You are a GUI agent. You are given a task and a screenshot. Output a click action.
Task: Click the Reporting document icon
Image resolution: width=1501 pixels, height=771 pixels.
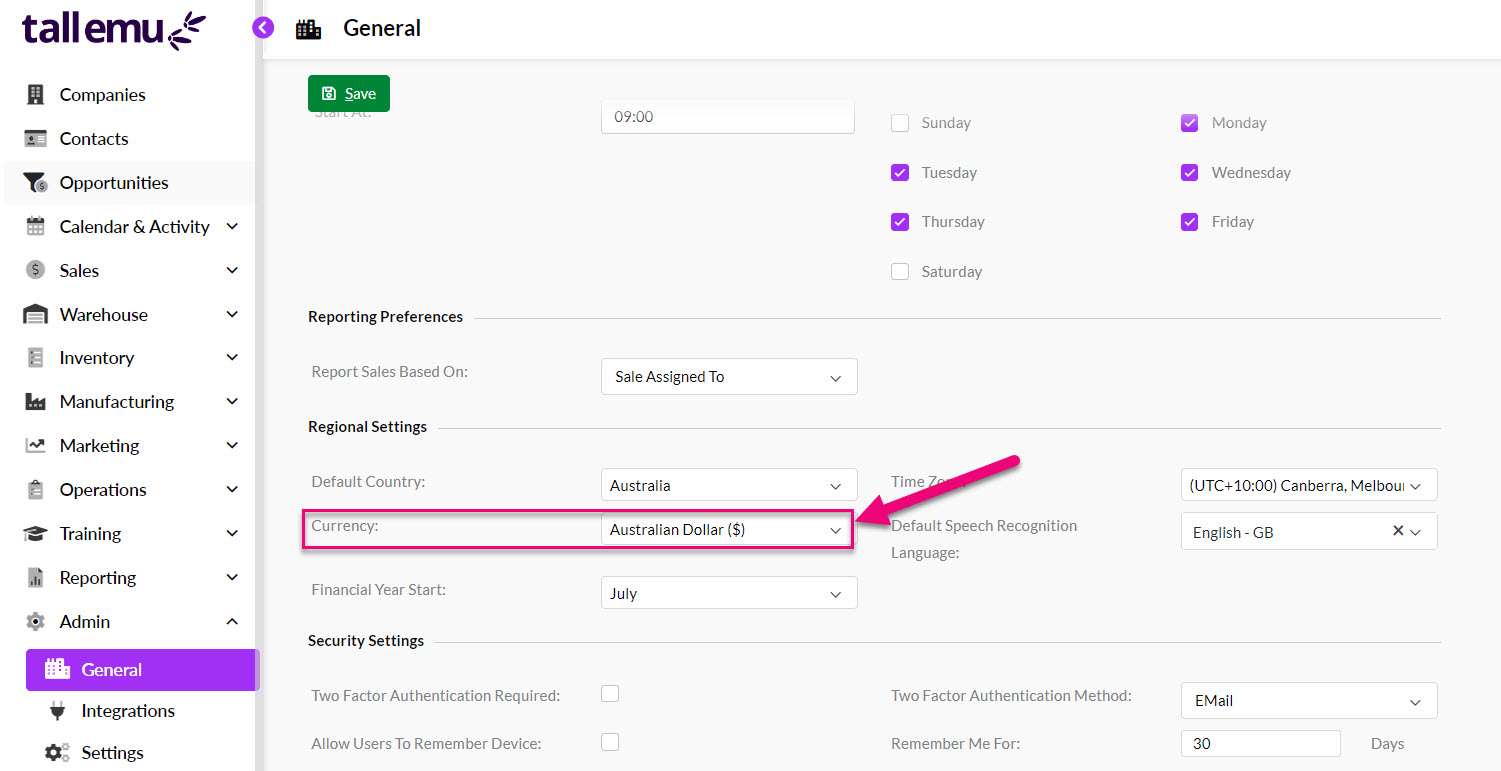[x=36, y=578]
